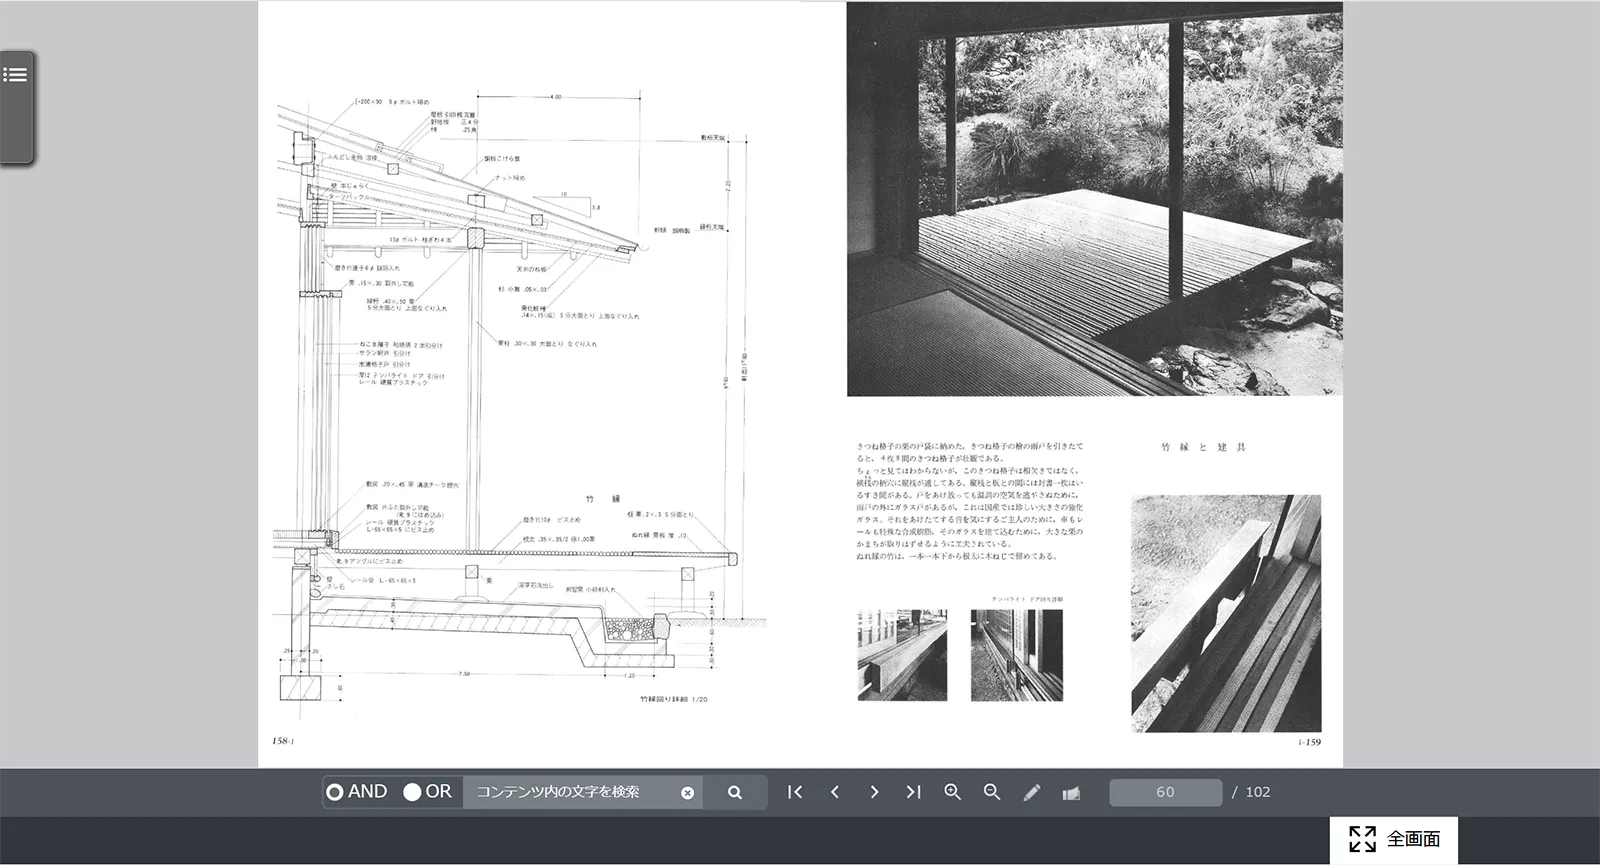Go to the next page
This screenshot has width=1600, height=865.
click(x=874, y=792)
